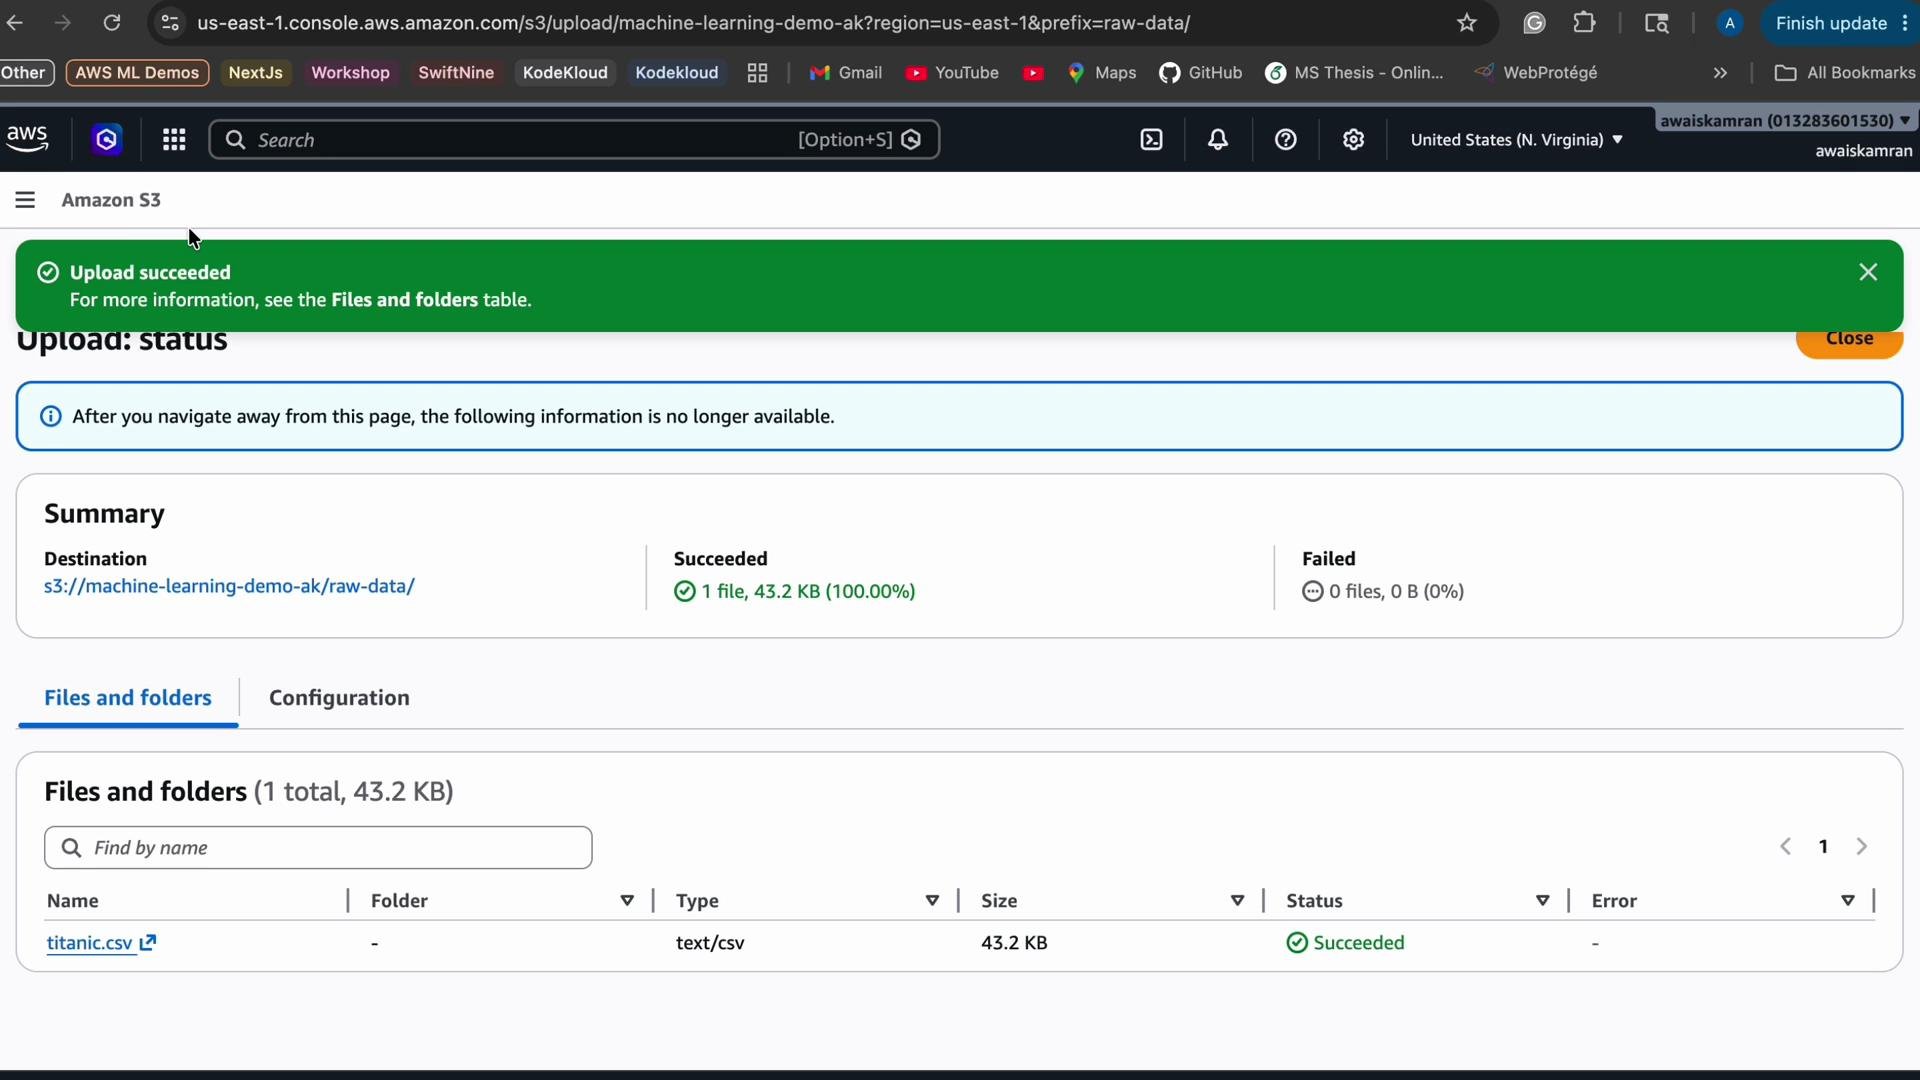The height and width of the screenshot is (1080, 1920).
Task: Open All Bookmarks folder
Action: pos(1845,73)
